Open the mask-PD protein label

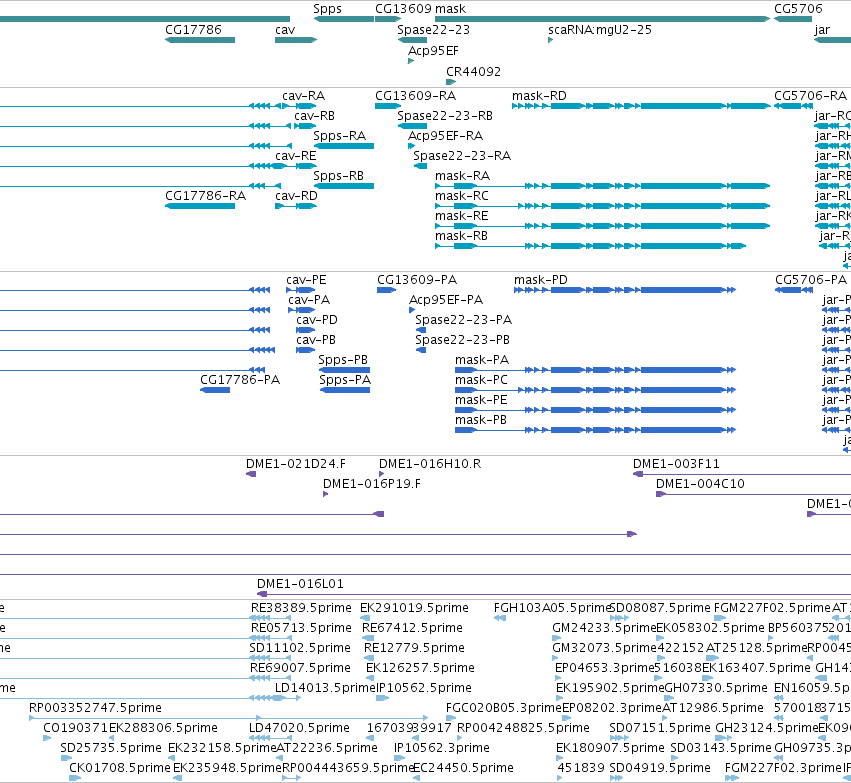(x=541, y=279)
